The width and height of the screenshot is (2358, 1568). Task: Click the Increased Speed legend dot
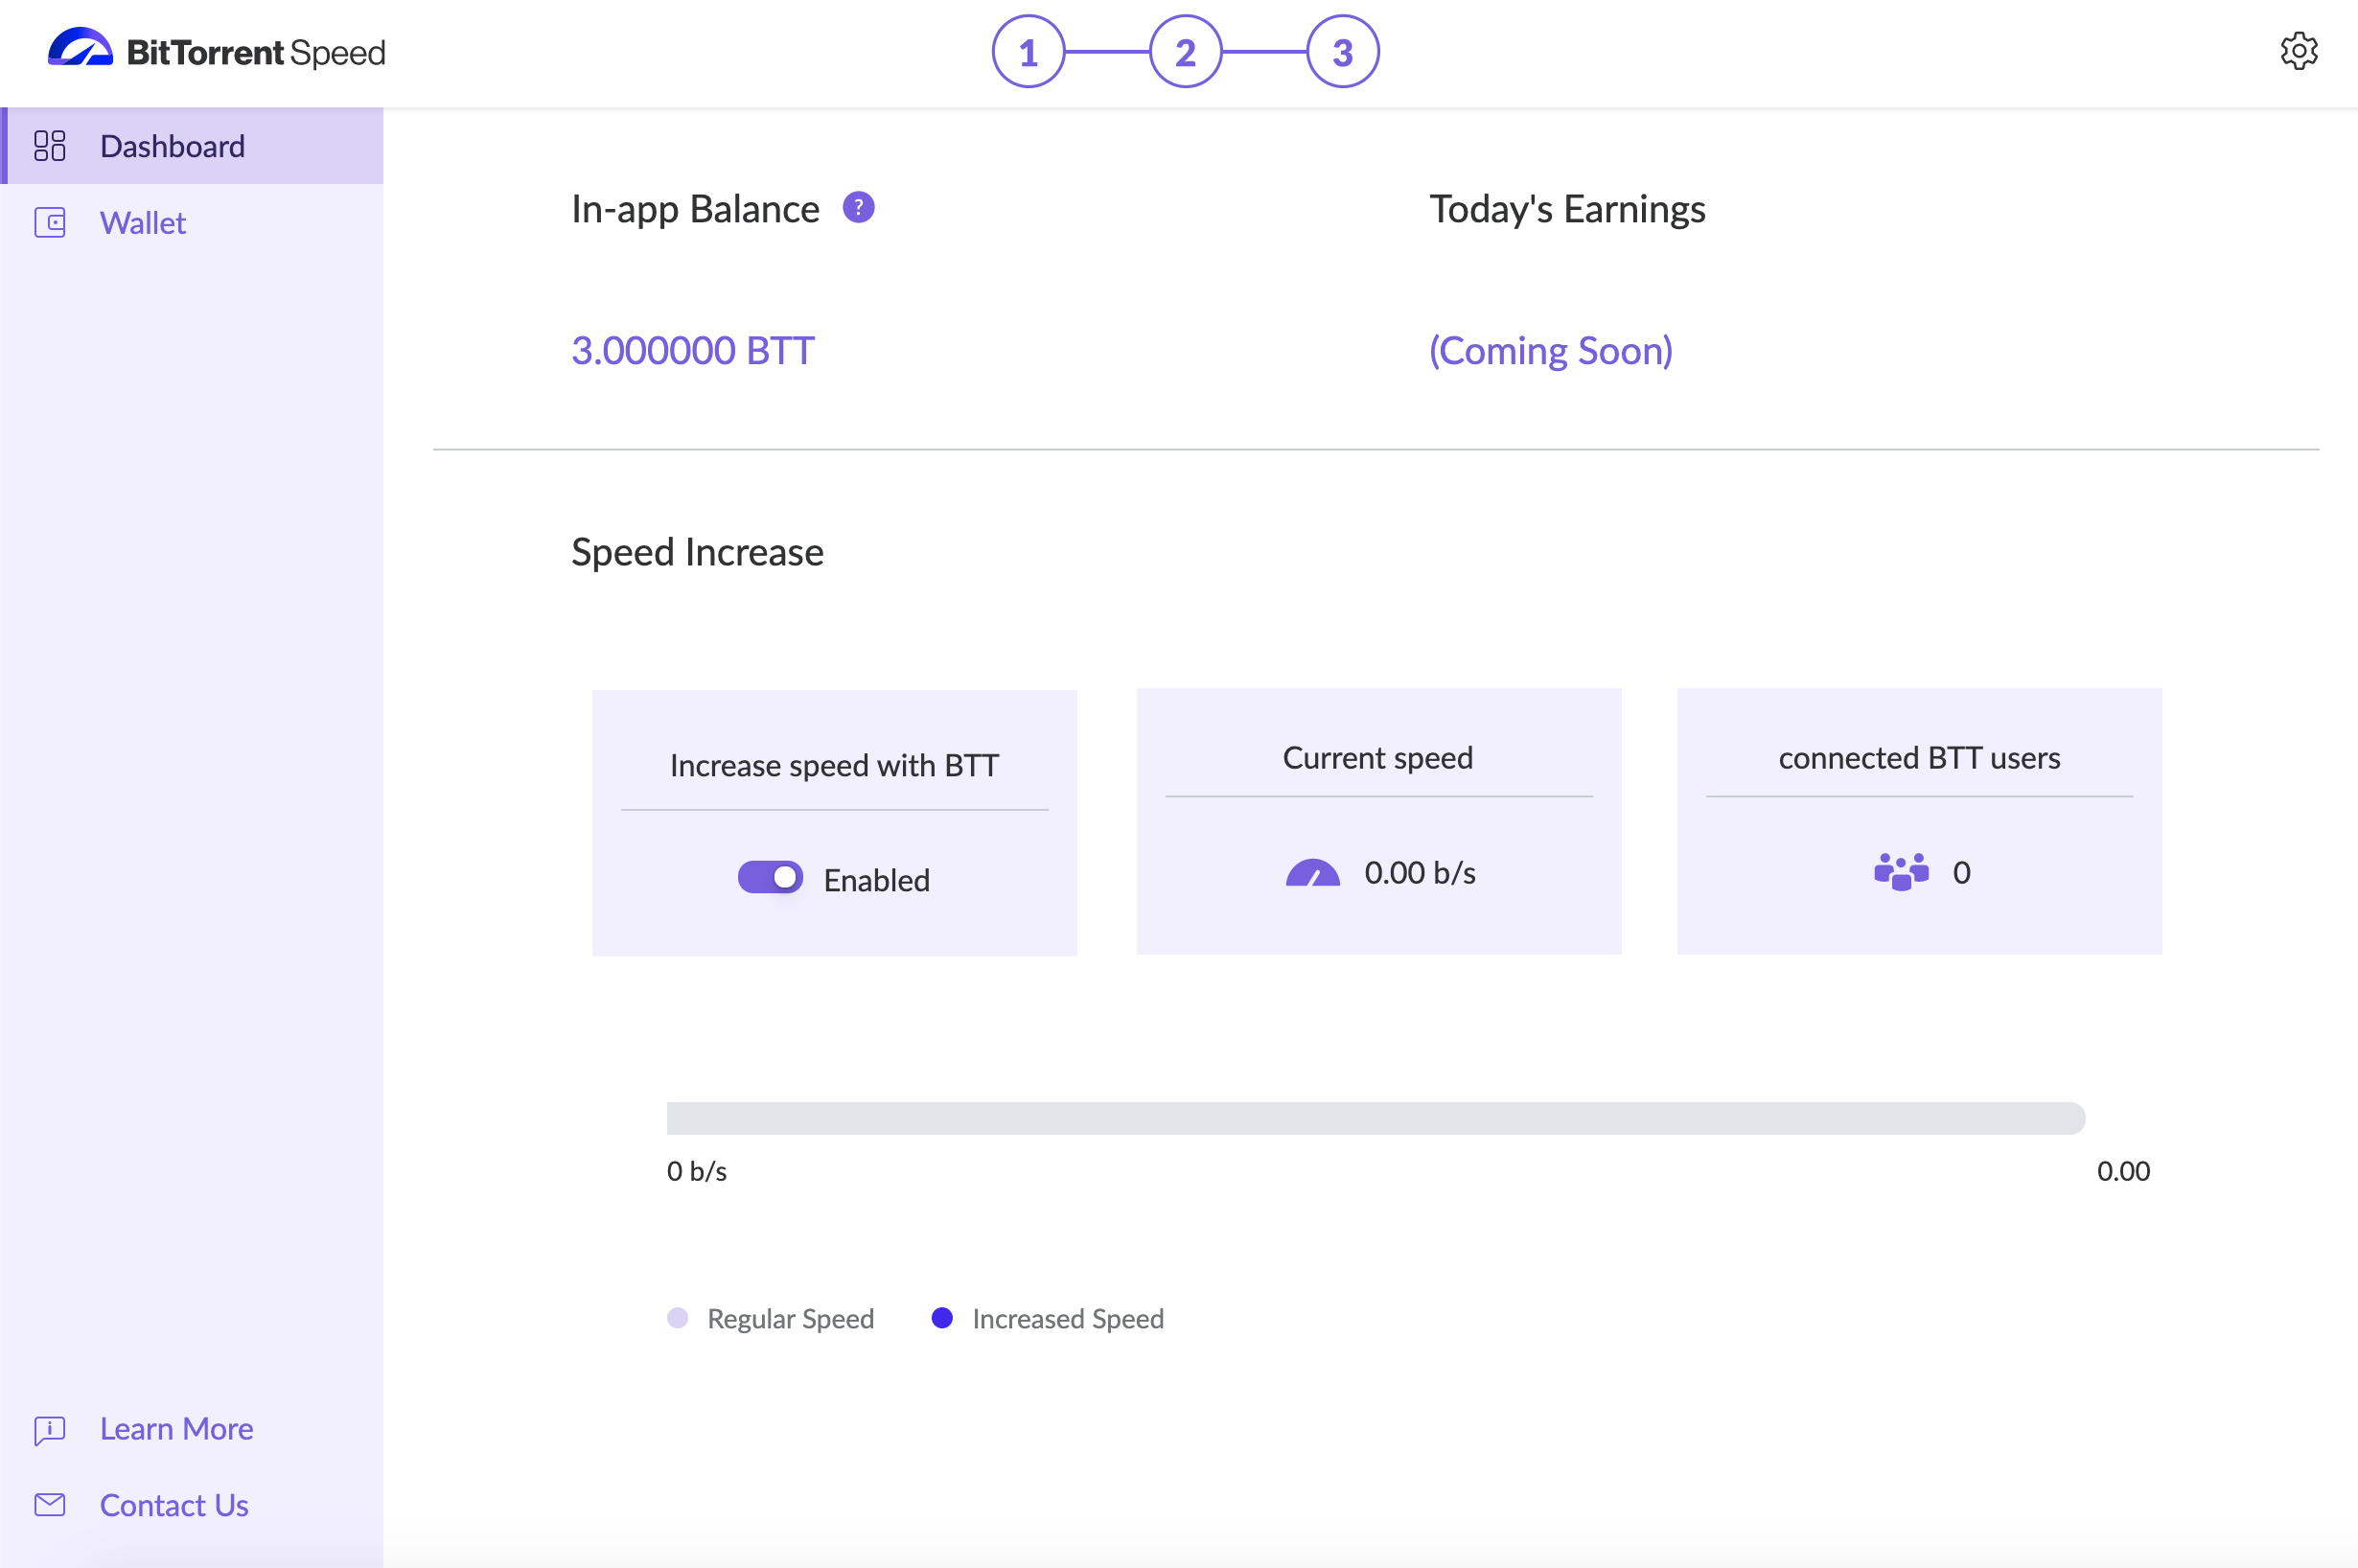(941, 1318)
